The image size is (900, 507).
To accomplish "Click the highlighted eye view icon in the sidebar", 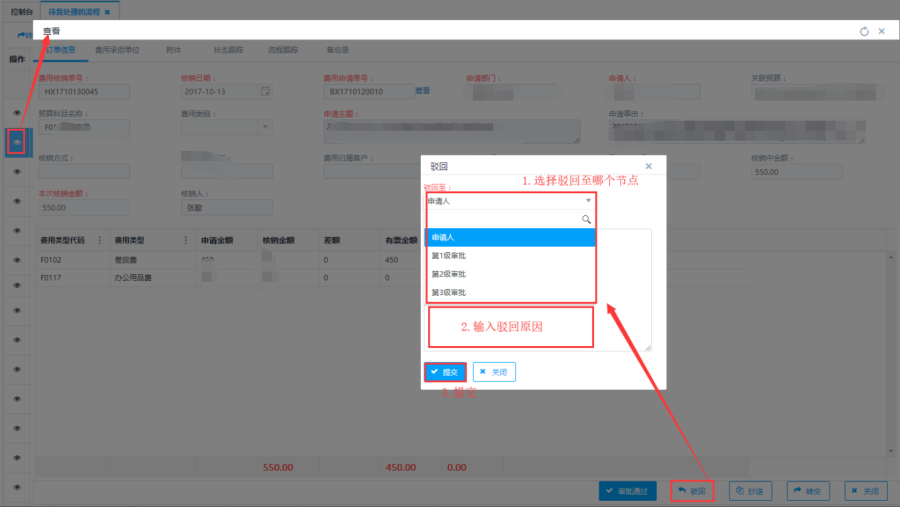I will 17,142.
